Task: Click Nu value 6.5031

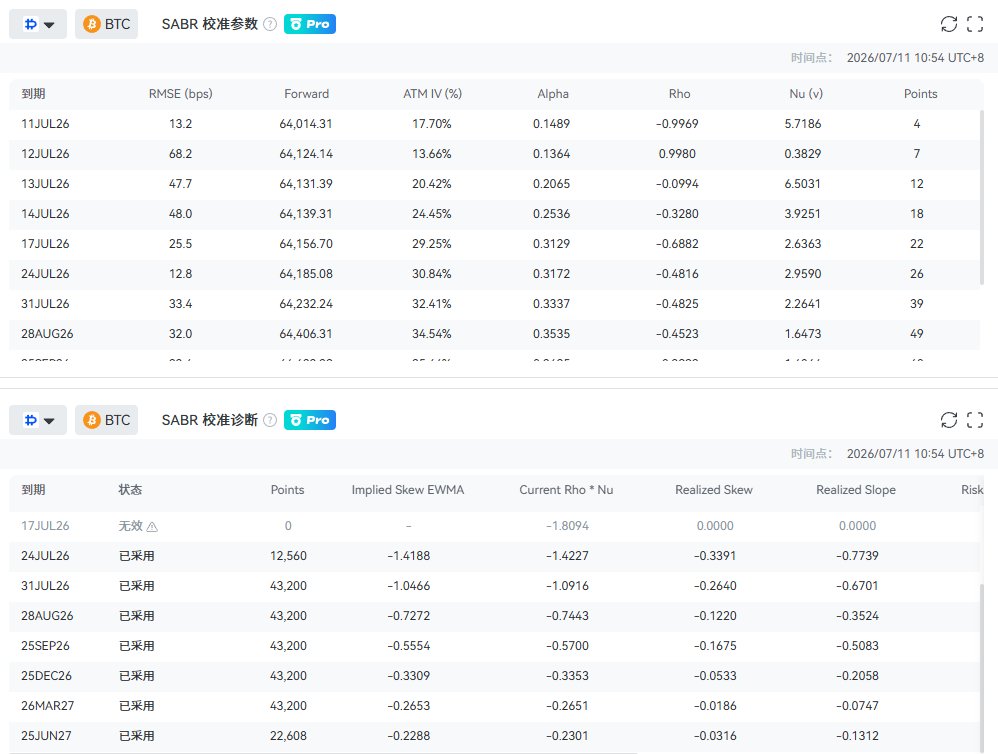Action: 803,184
